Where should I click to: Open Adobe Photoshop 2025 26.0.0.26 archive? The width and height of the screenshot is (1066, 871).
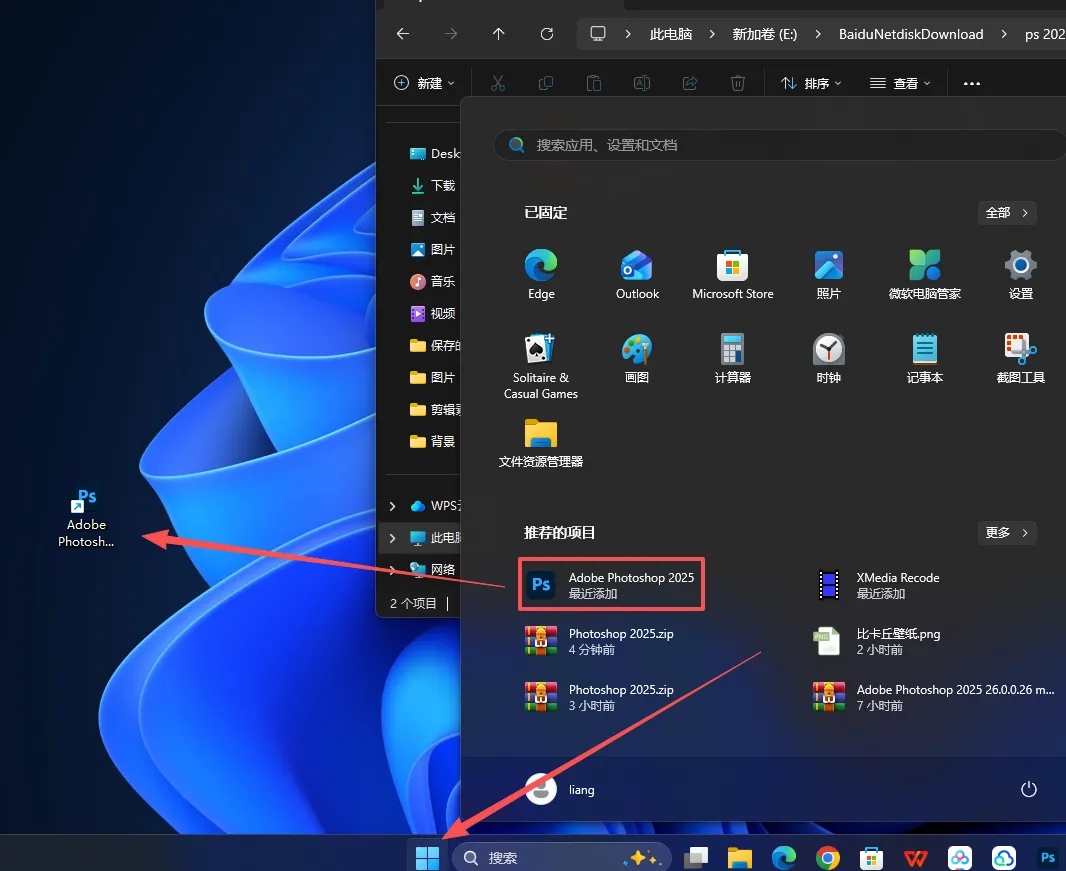coord(933,697)
